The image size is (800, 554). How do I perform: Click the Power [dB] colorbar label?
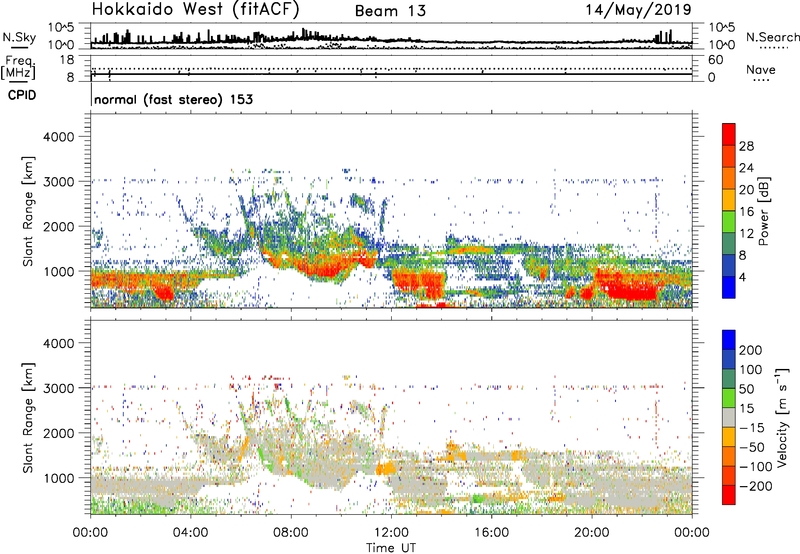pyautogui.click(x=778, y=211)
